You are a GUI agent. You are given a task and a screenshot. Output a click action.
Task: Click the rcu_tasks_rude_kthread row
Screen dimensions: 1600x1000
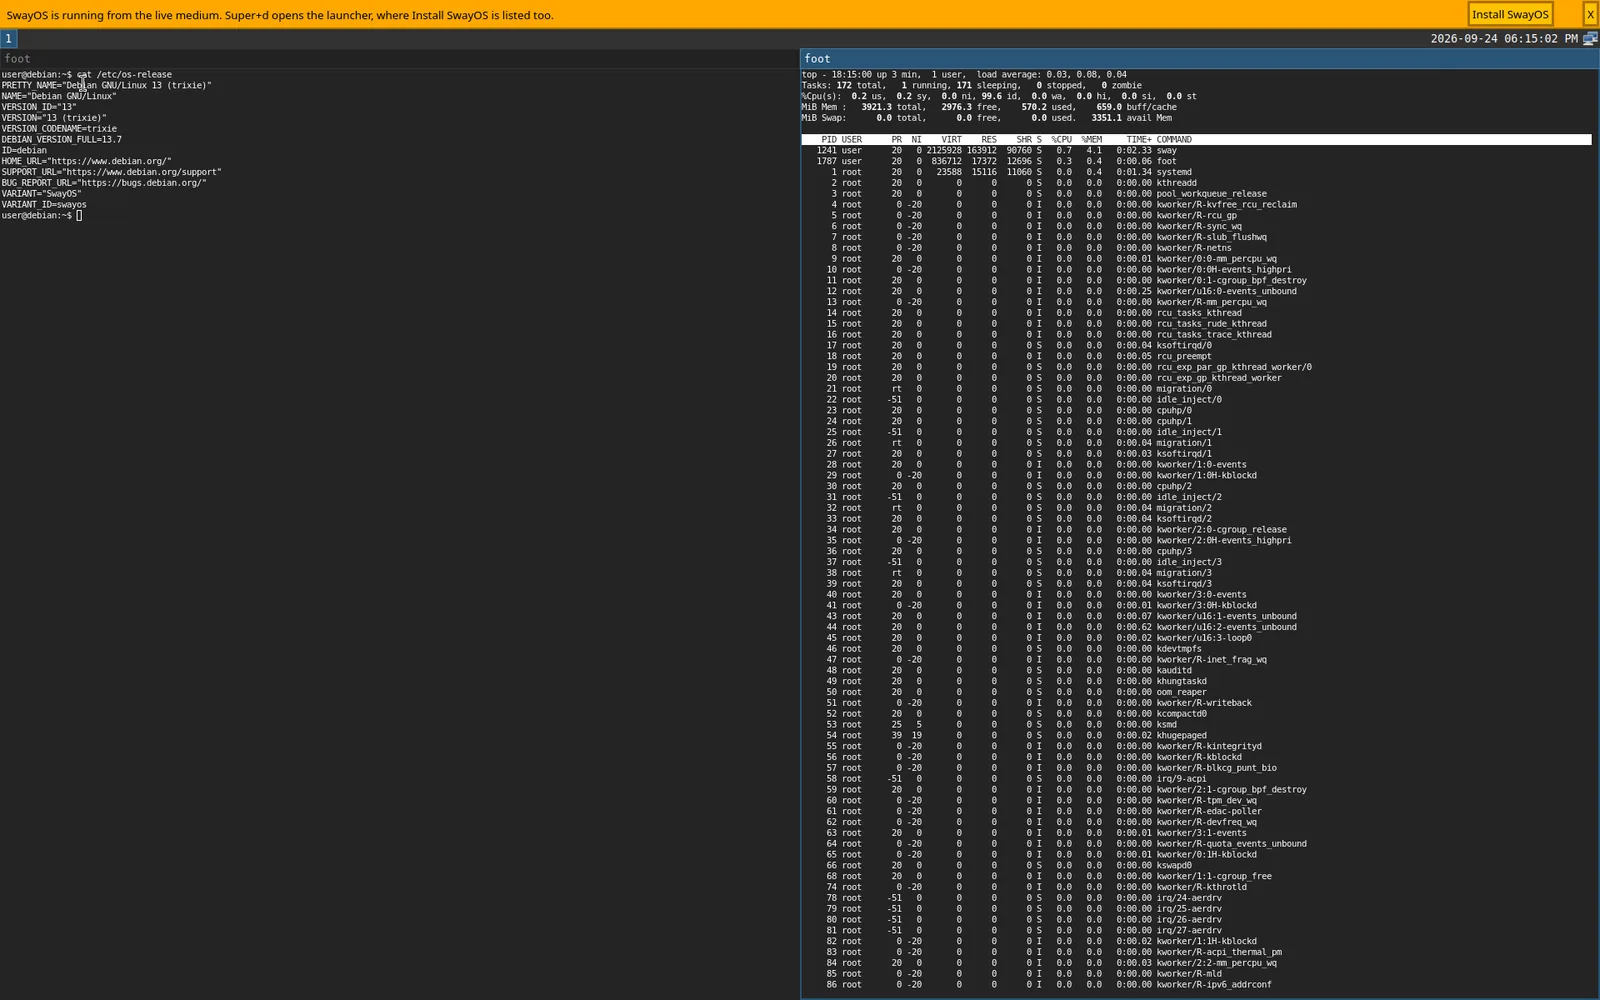[x=1196, y=324]
